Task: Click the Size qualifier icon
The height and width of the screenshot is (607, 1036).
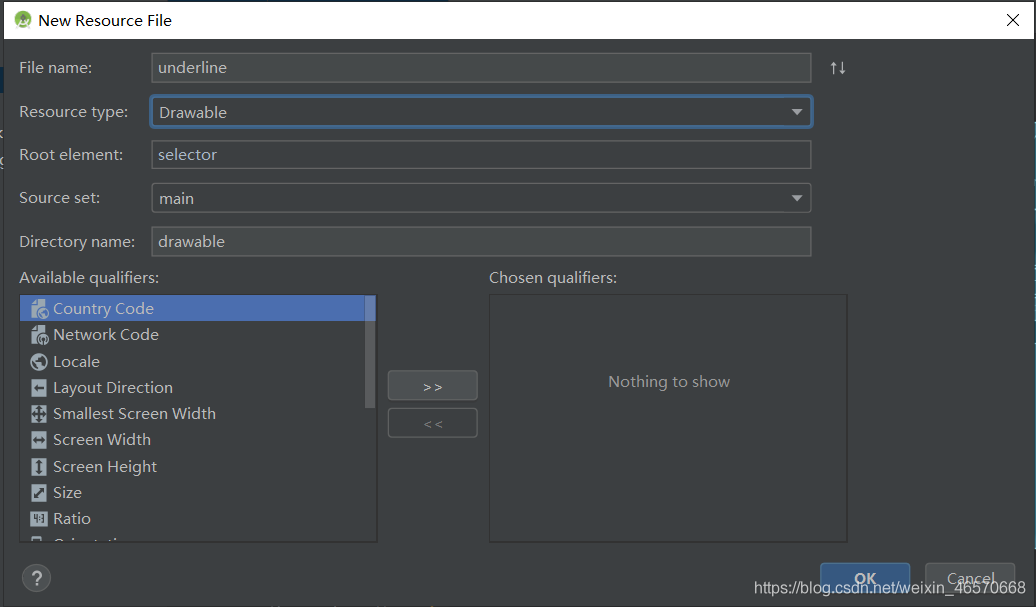Action: click(38, 492)
